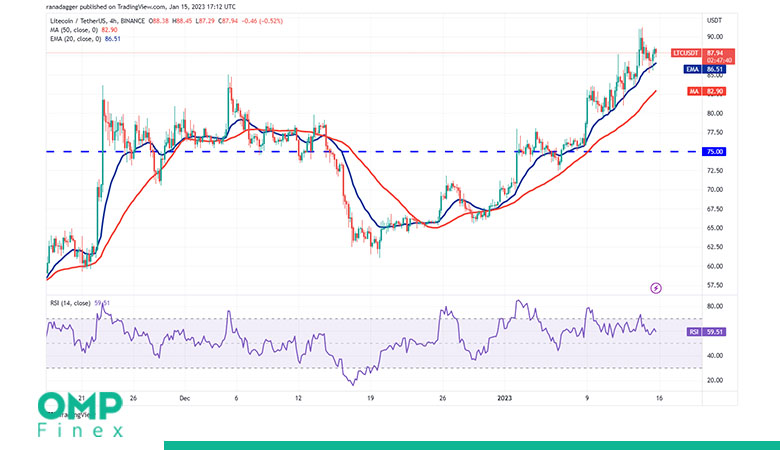Viewport: 780px width, 450px height.
Task: Click the purple lightning bolt icon
Action: 656,288
